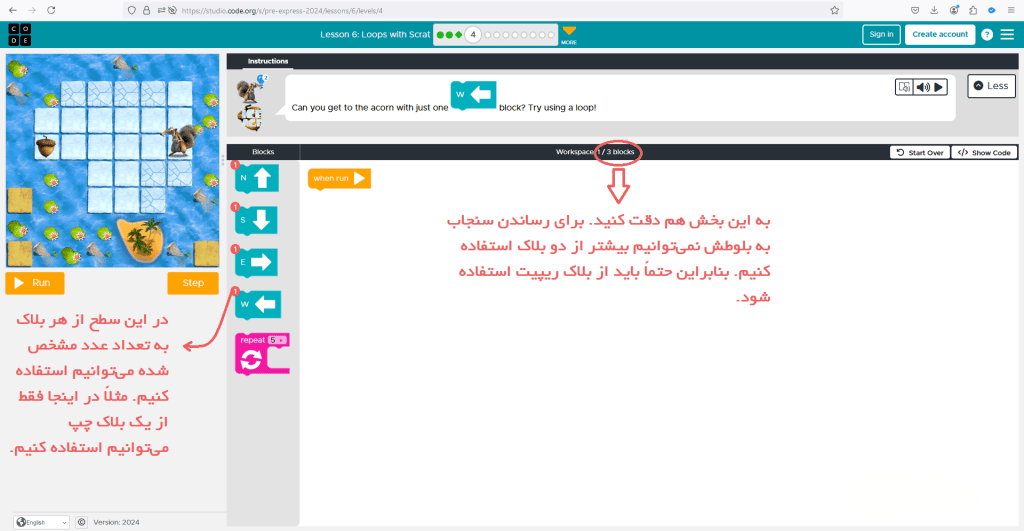1024x531 pixels.
Task: Open the shield tracking protection icon
Action: [132, 10]
